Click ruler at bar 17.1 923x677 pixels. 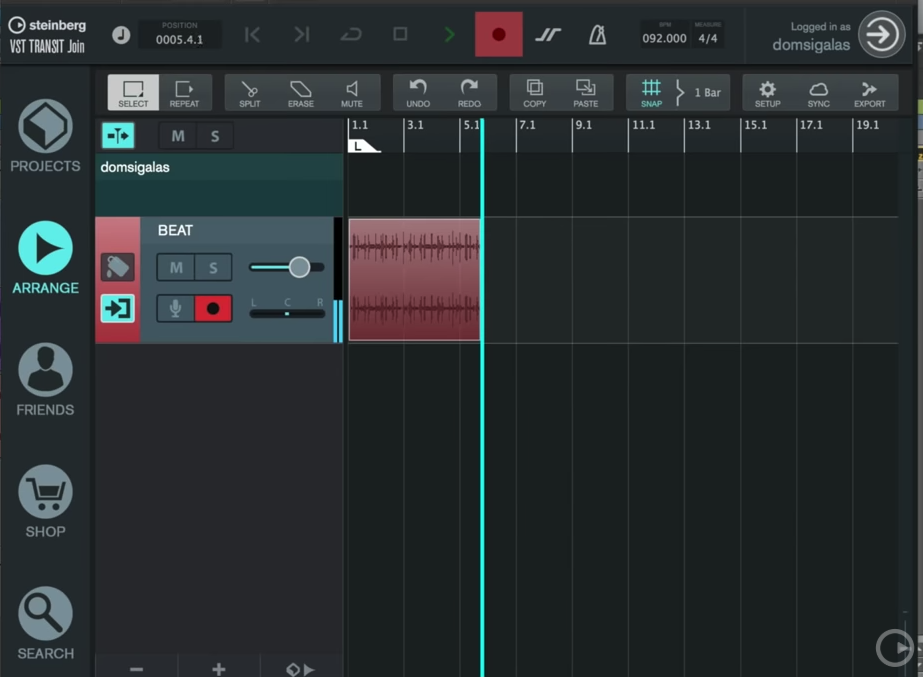click(x=811, y=125)
